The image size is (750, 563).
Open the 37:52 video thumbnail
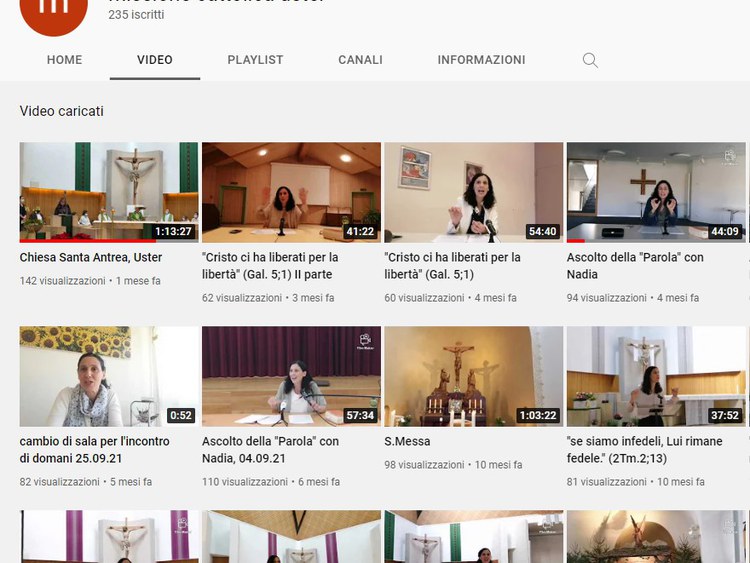click(x=656, y=376)
